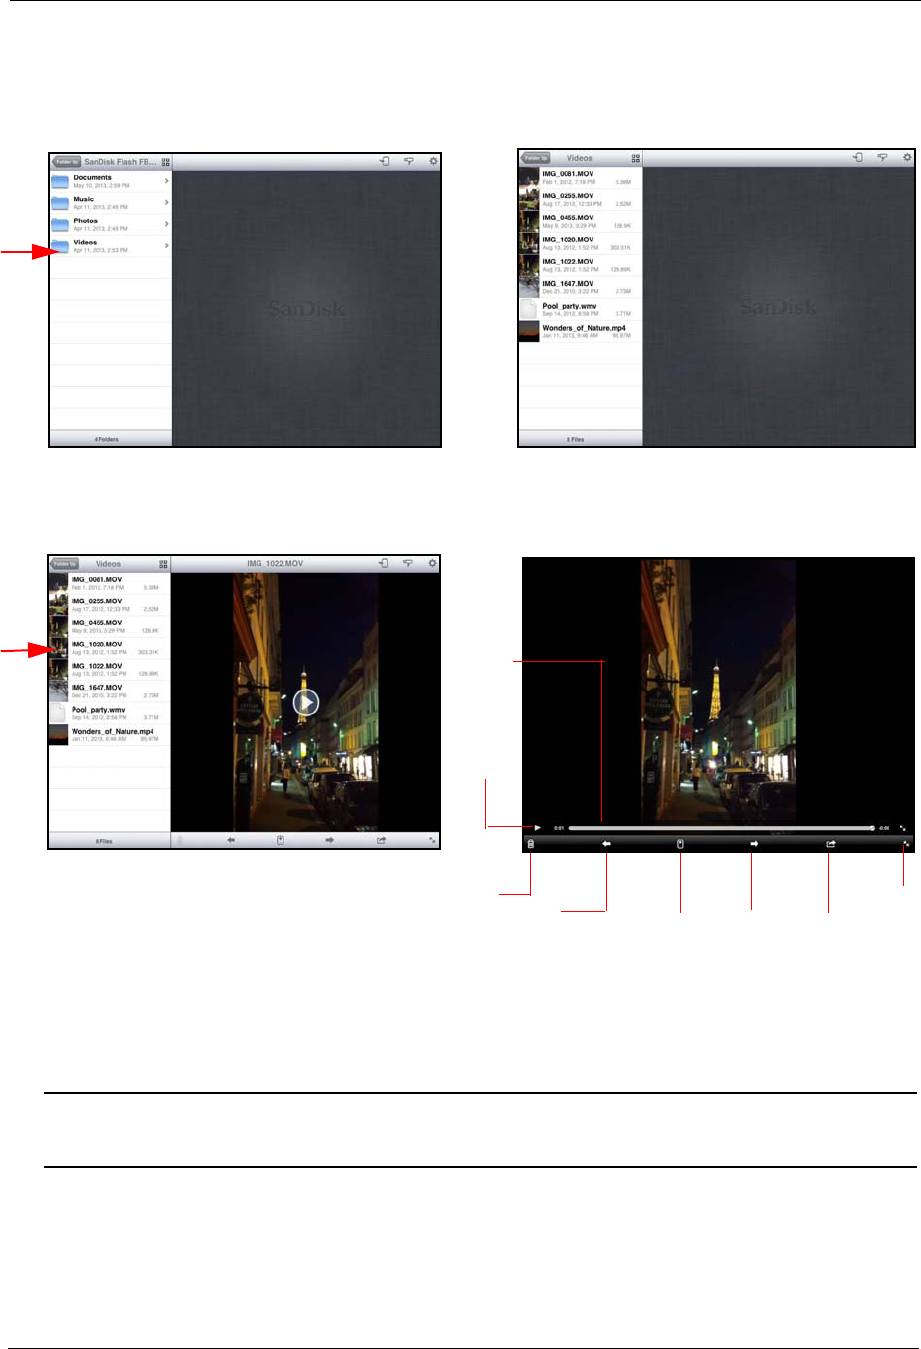Tap the scaling icon at the end of the progress bar
This screenshot has height=1349, width=921.
pos(903,828)
